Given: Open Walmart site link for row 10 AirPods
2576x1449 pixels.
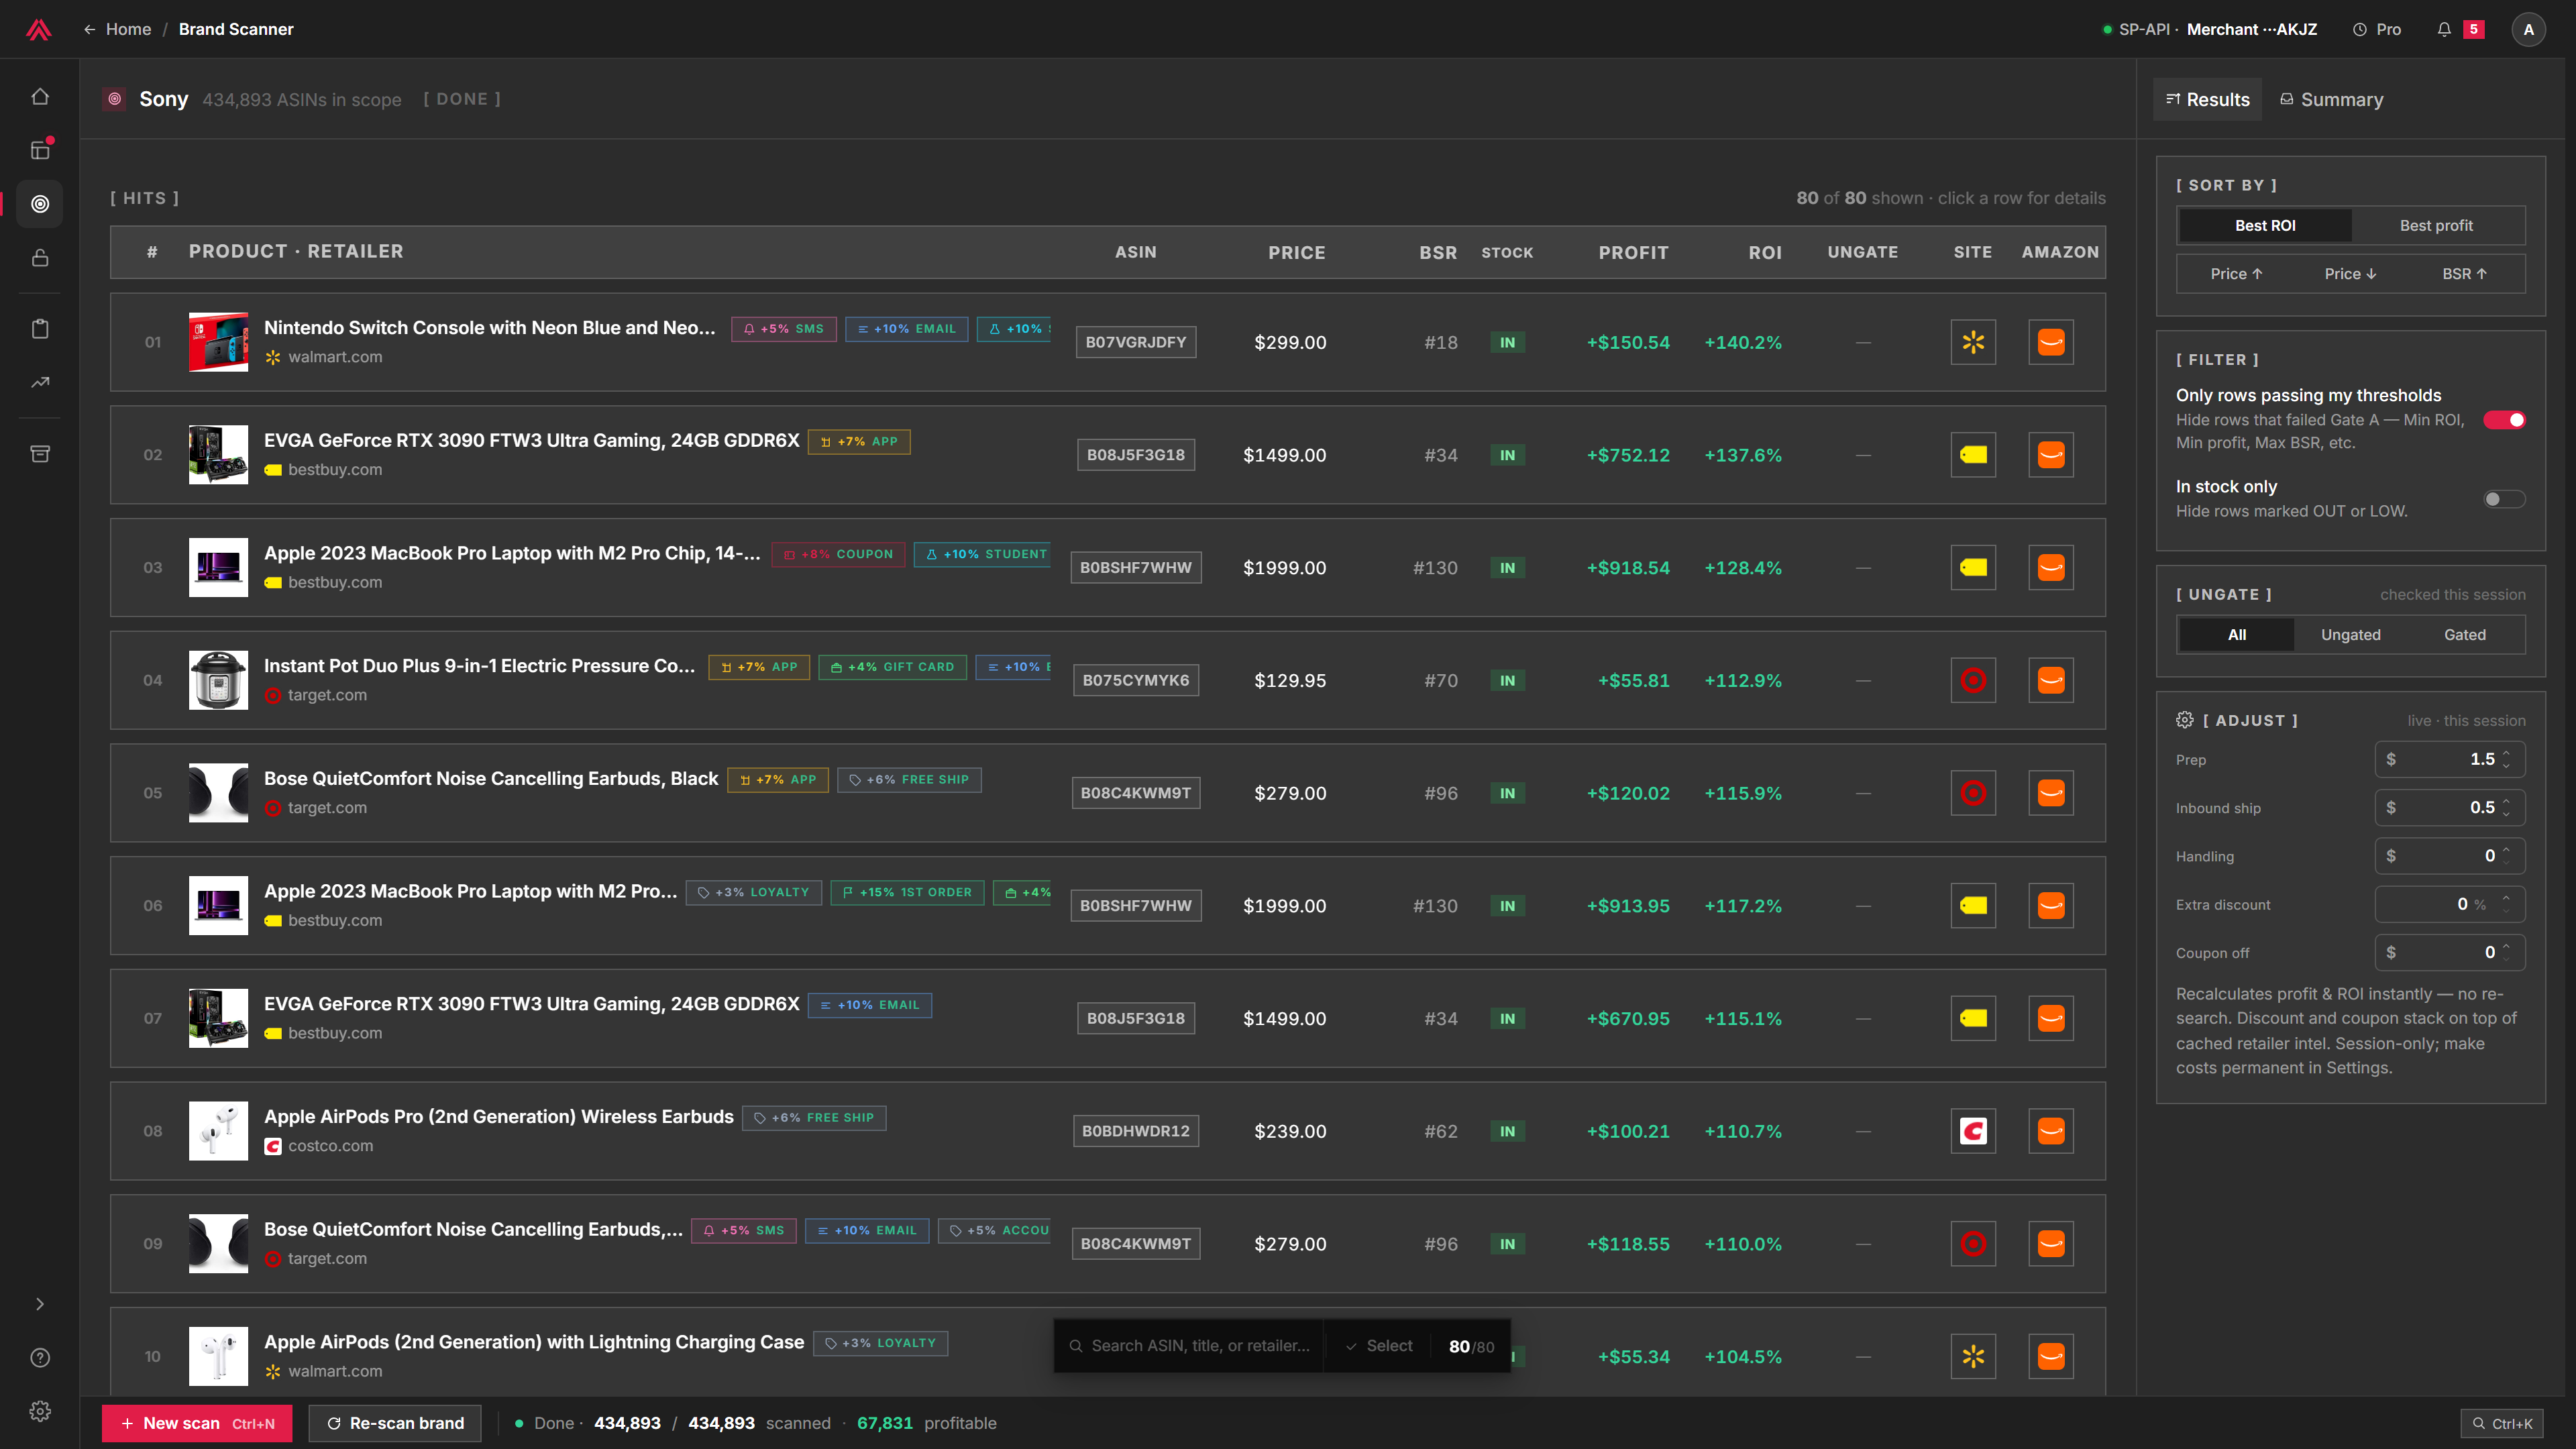Looking at the screenshot, I should (1973, 1357).
